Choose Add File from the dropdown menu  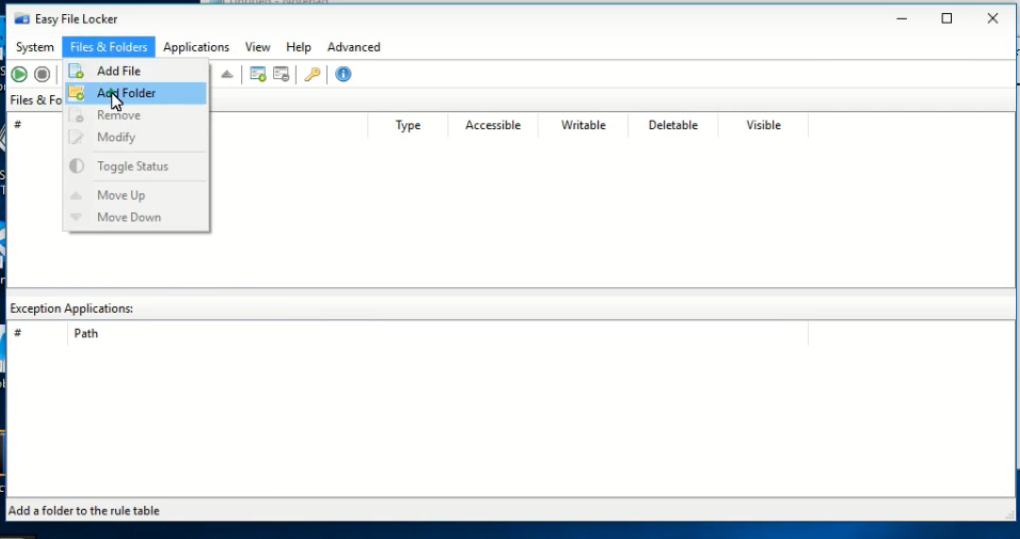[136, 71]
